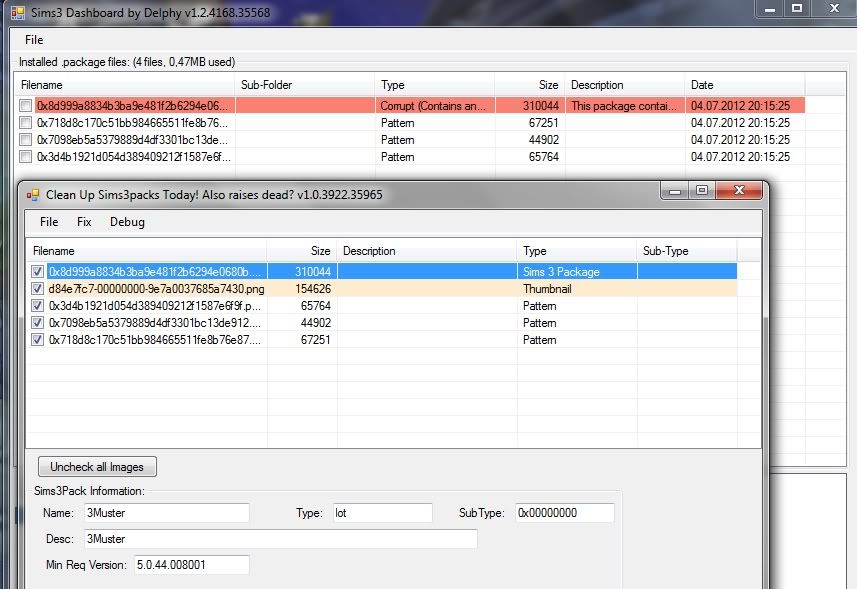This screenshot has width=857, height=589.
Task: Sort Dashboard list by Date column header
Action: tap(744, 85)
